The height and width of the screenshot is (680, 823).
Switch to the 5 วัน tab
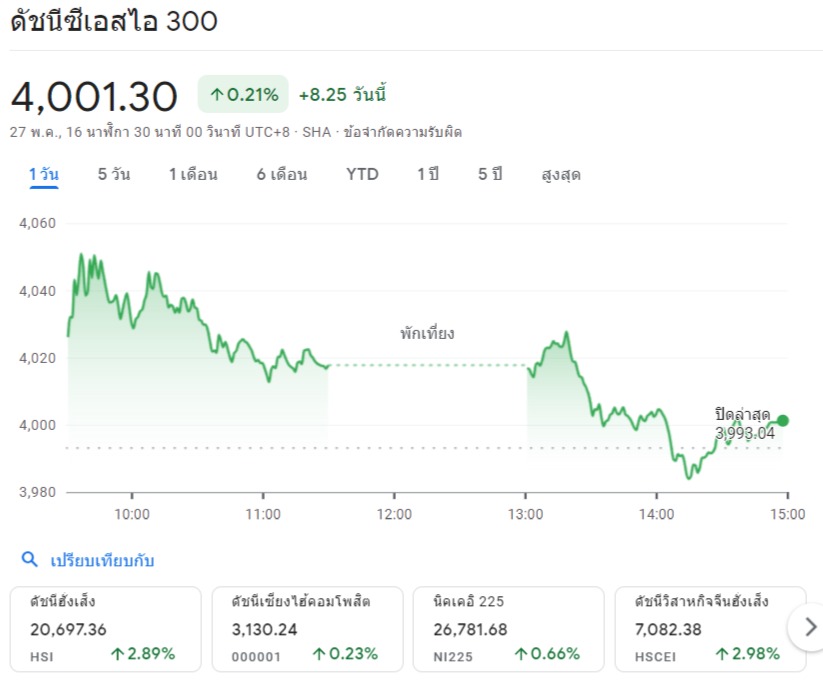pyautogui.click(x=114, y=175)
